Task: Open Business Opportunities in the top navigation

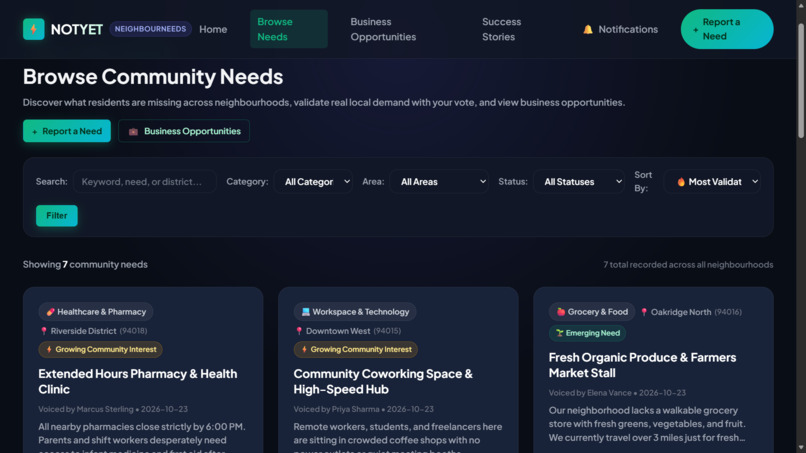Action: [x=383, y=29]
